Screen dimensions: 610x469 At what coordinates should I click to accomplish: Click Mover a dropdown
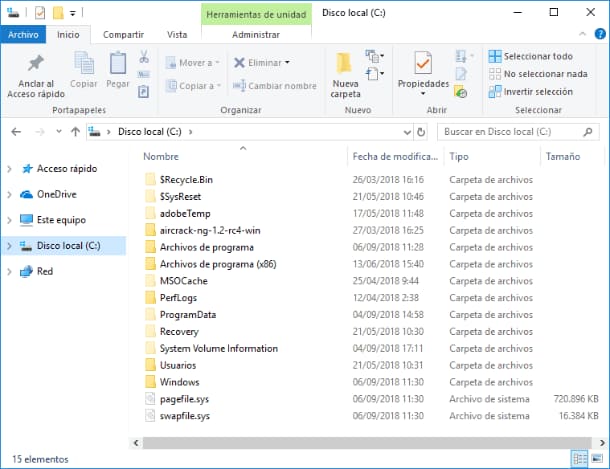pos(193,63)
